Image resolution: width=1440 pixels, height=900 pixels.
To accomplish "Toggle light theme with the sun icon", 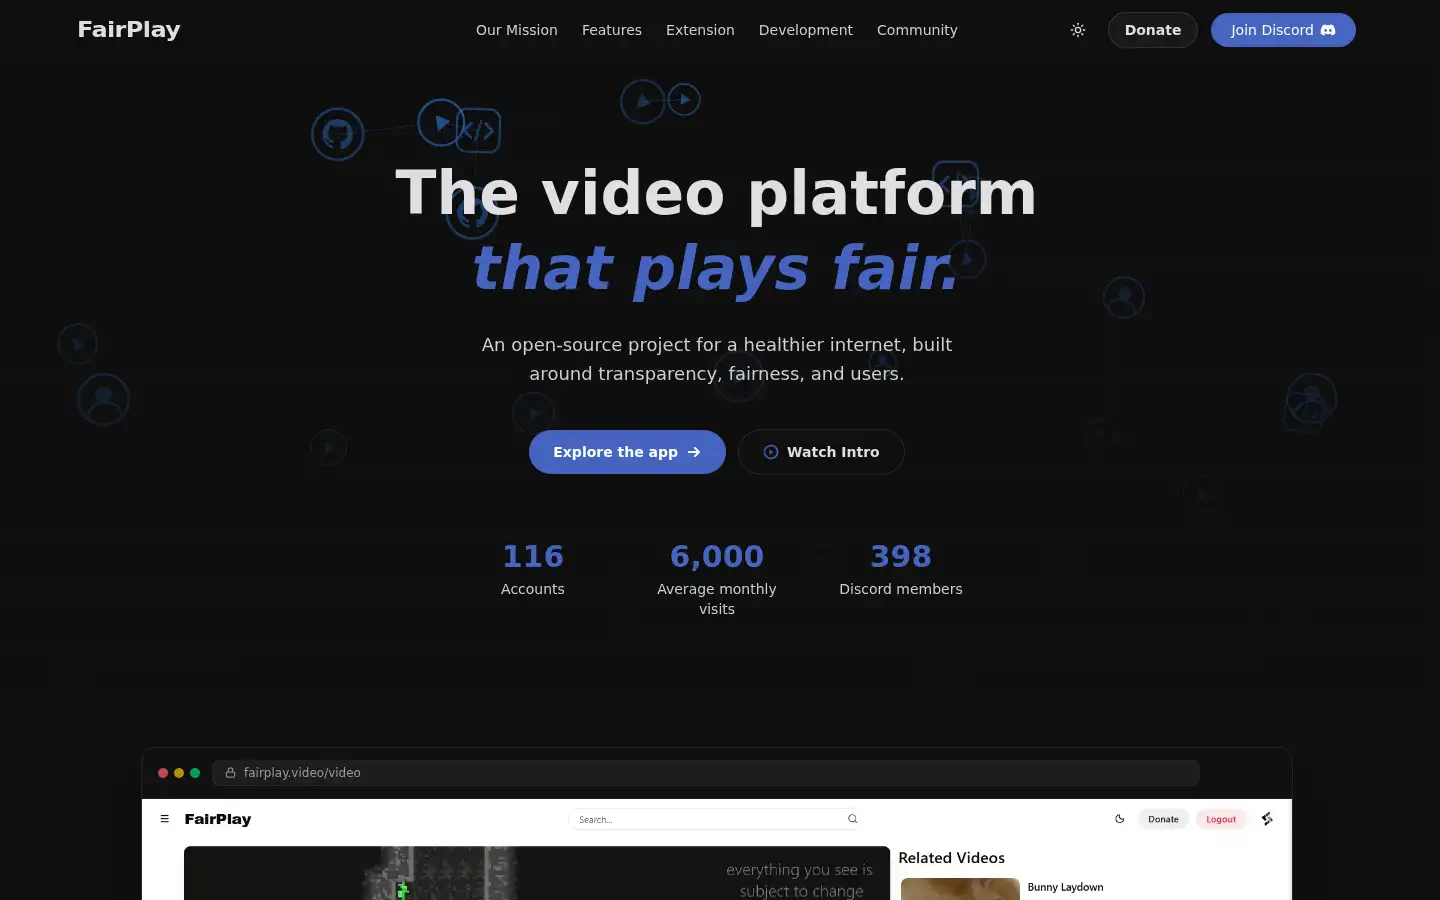I will [x=1078, y=30].
